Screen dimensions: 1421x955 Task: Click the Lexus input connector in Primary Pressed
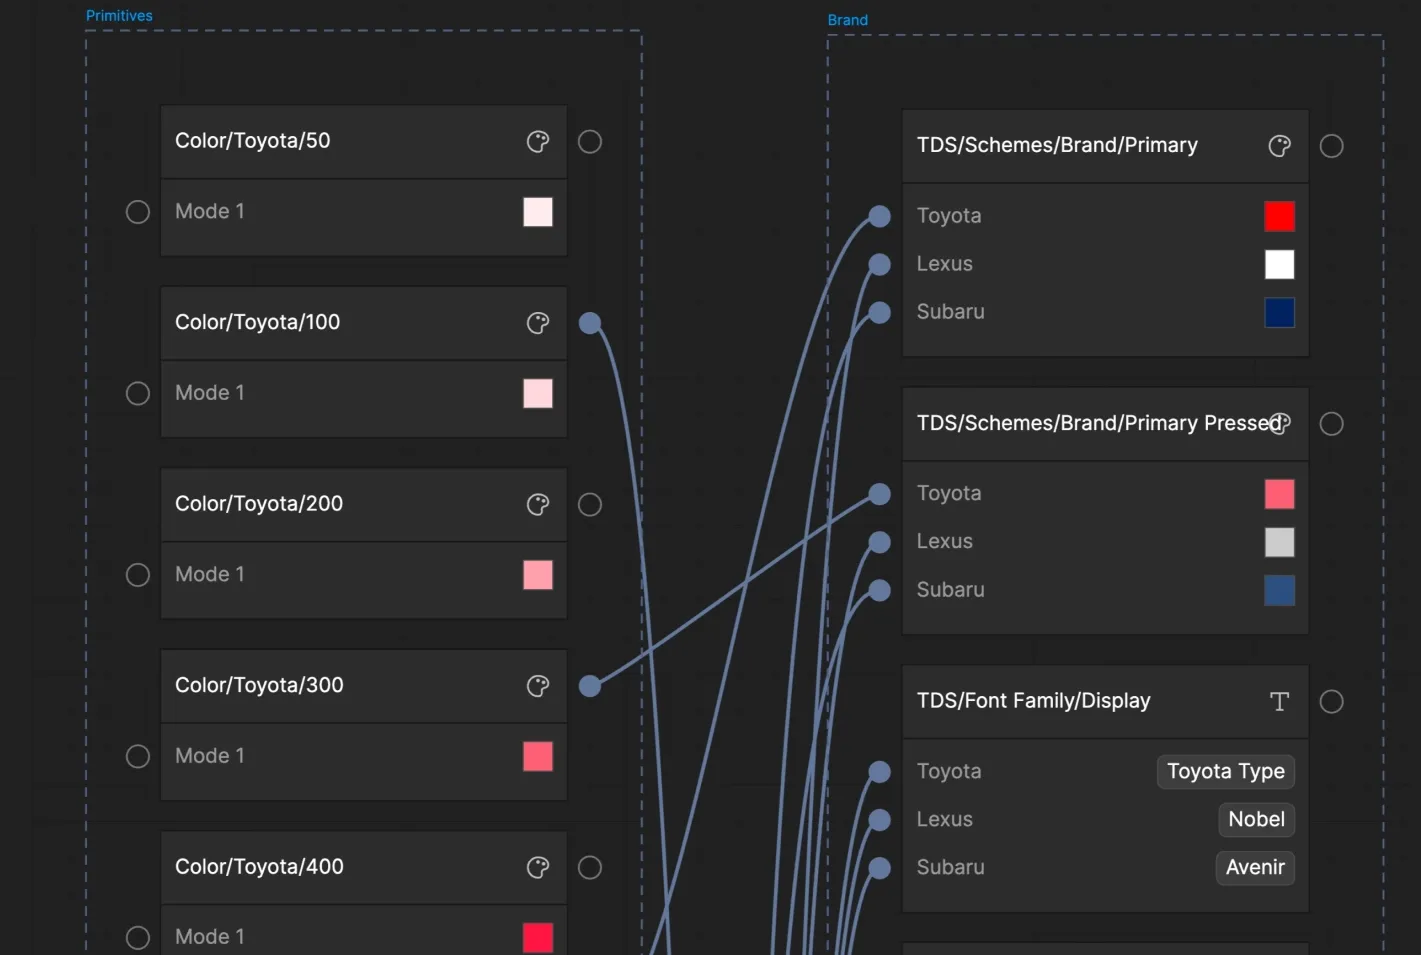880,542
